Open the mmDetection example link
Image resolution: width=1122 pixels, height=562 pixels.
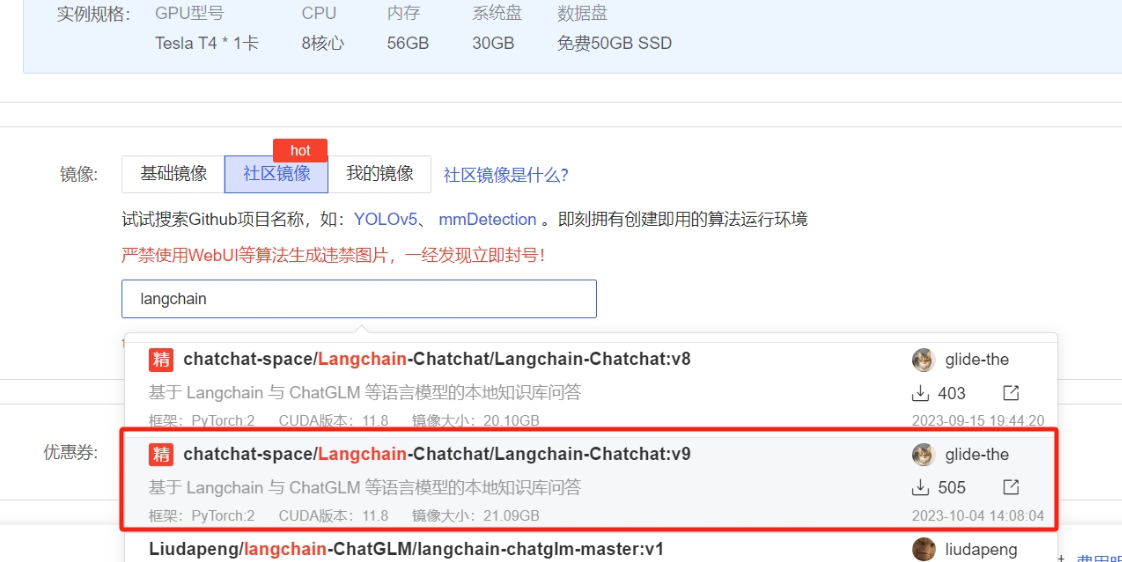click(x=487, y=219)
